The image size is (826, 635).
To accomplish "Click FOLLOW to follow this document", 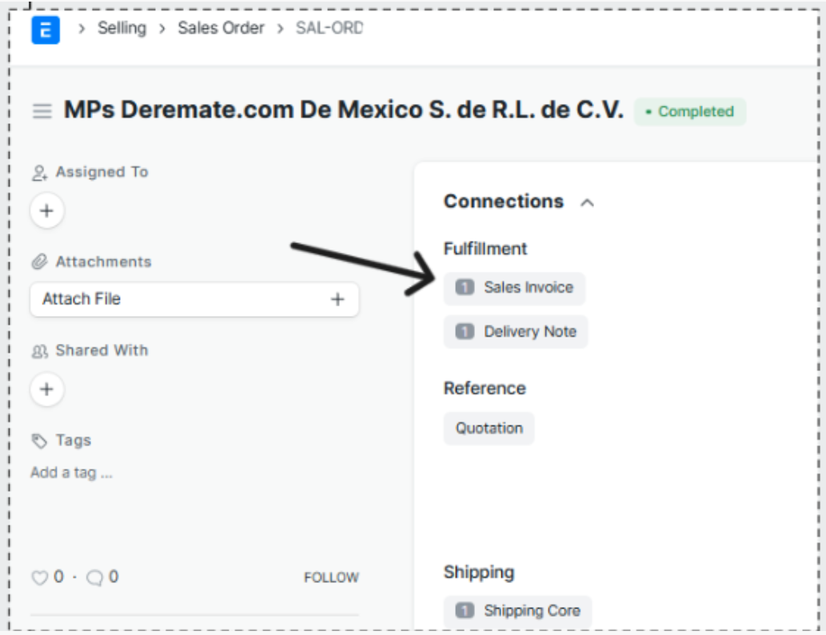I will [x=331, y=577].
